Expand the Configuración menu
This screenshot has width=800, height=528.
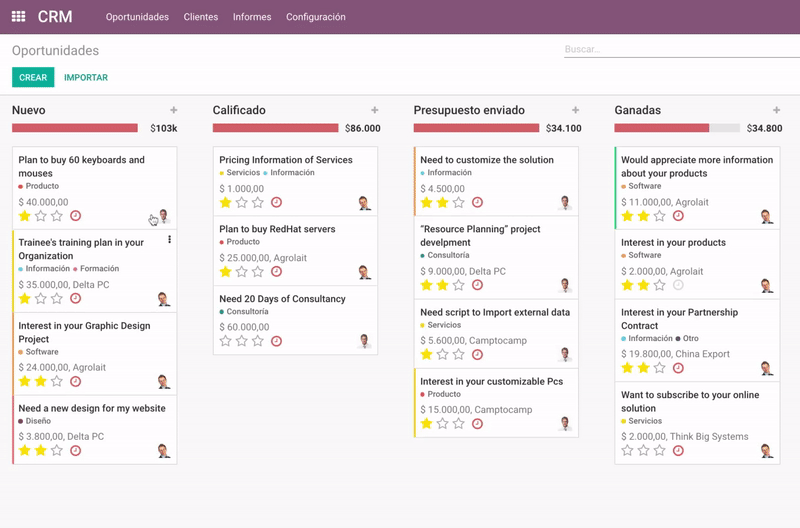pos(315,17)
